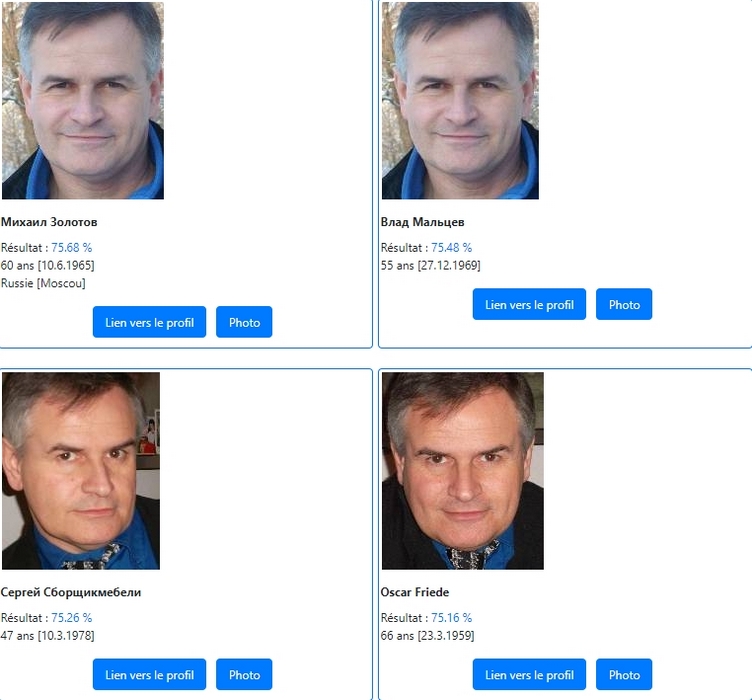Open profile link for Oscar Friede

pyautogui.click(x=529, y=675)
